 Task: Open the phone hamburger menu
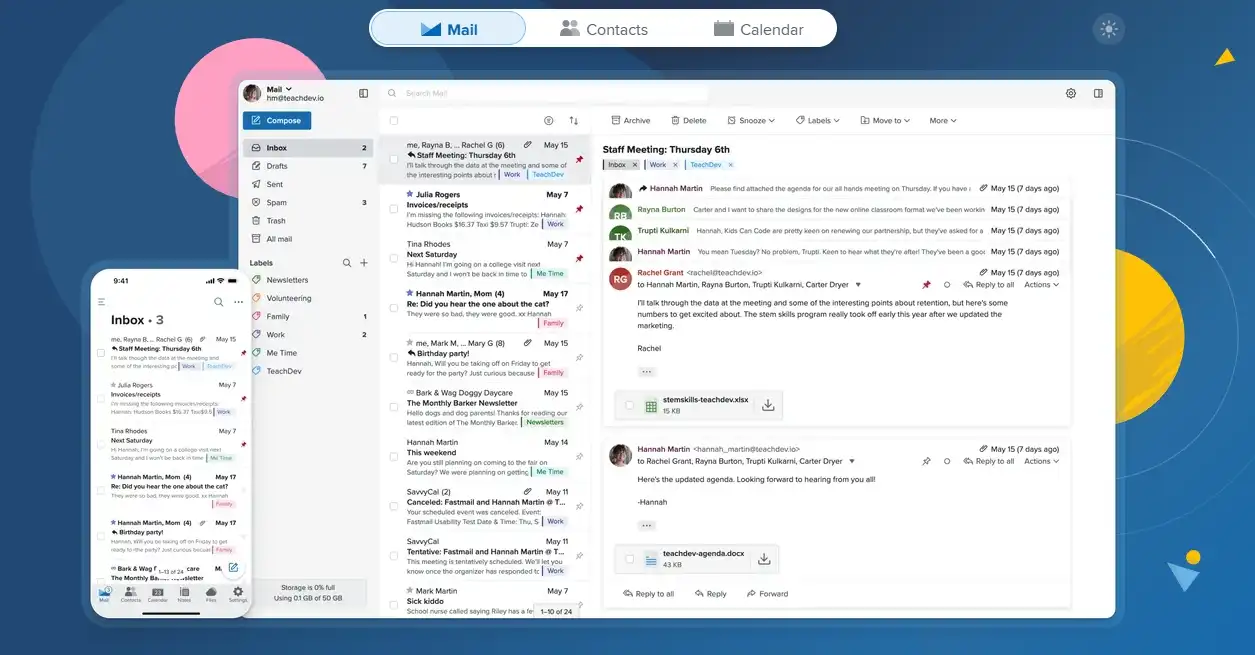(101, 301)
